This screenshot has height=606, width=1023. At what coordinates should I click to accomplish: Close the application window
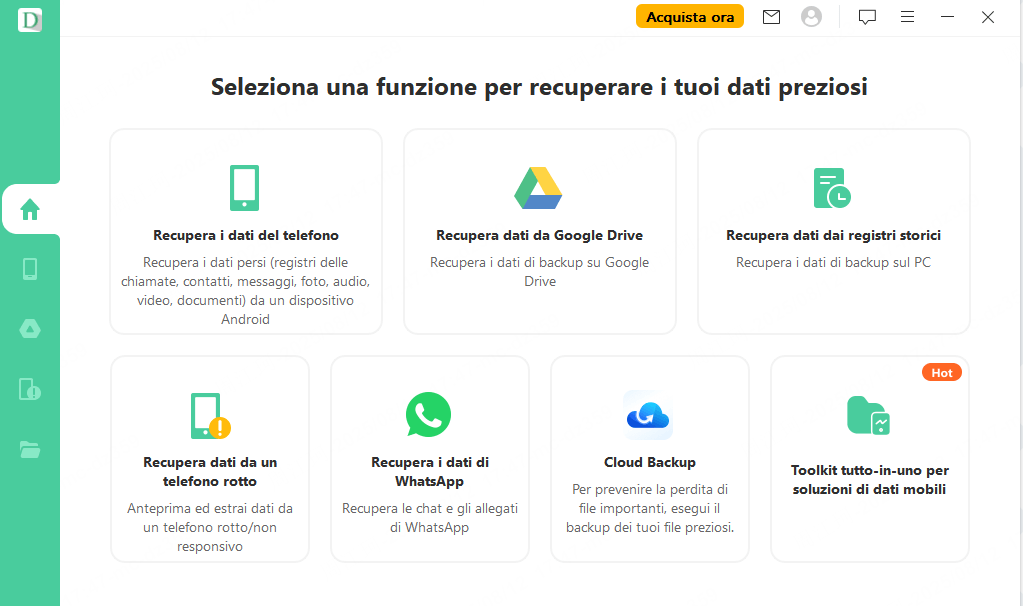[988, 17]
